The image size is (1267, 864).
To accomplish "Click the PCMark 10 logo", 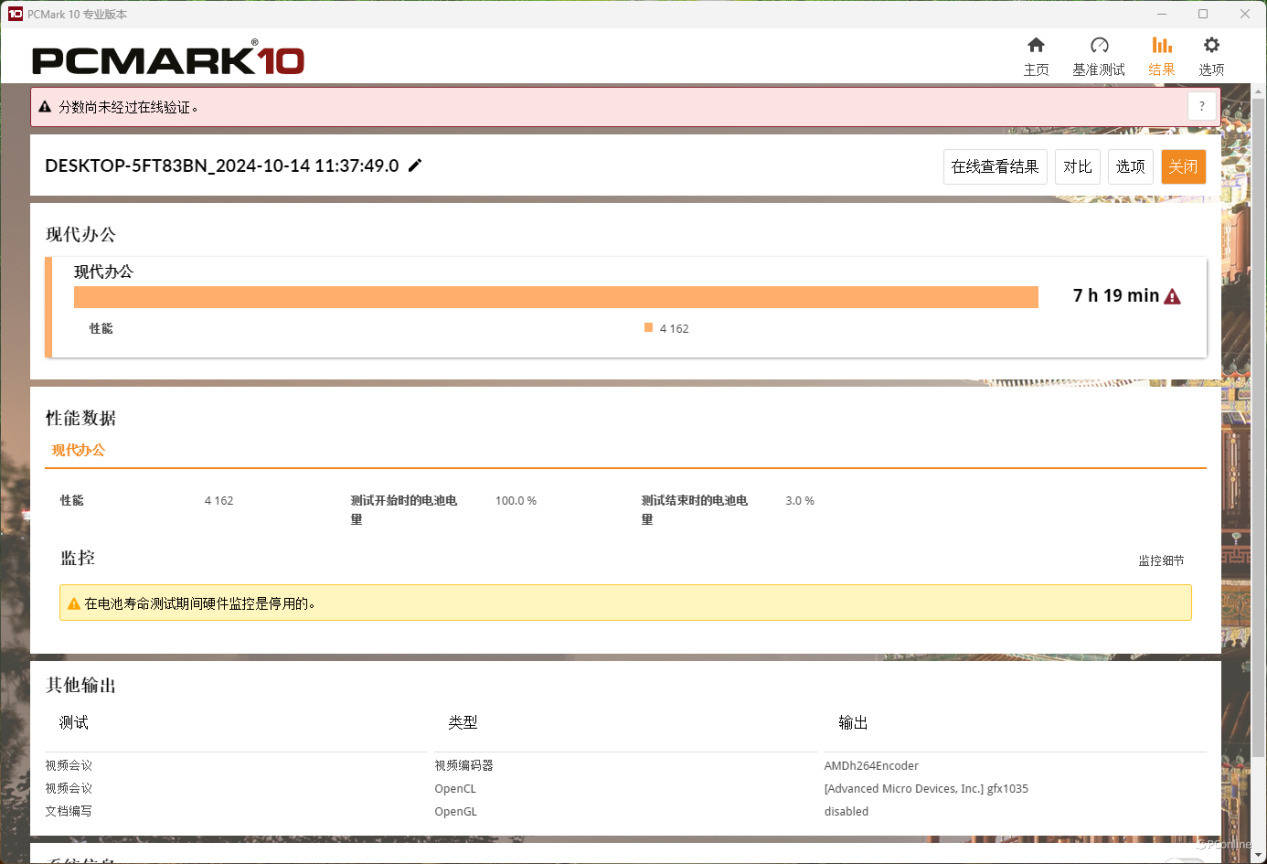I will pos(168,59).
